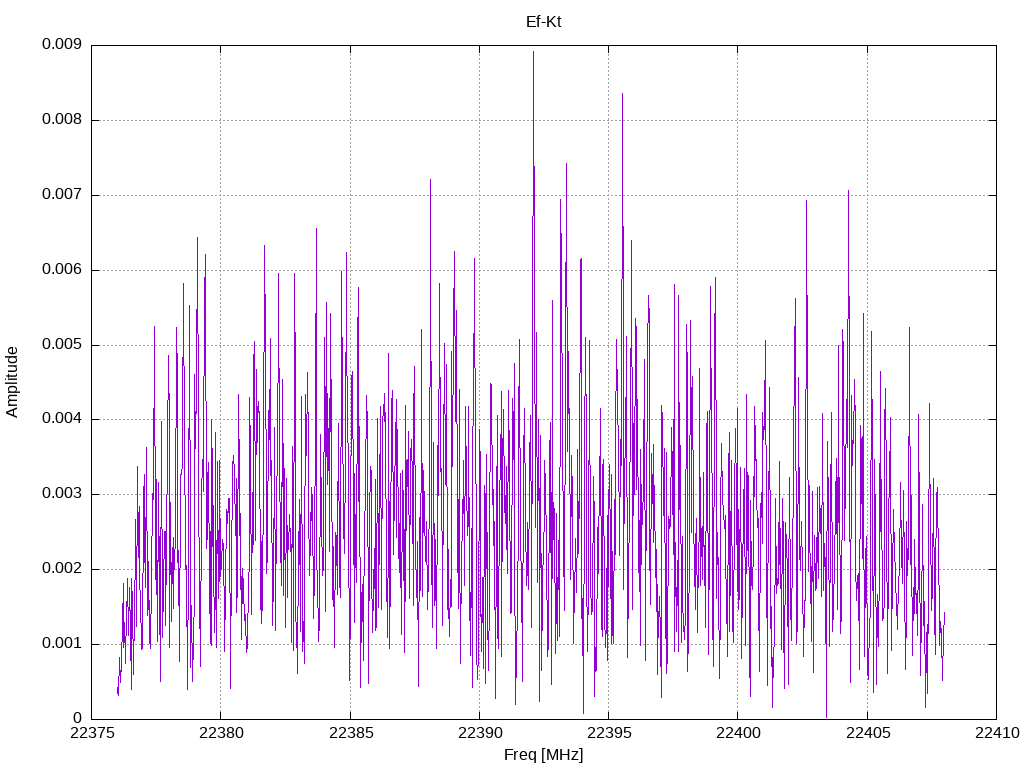
Task: Click y-axis tick label 0.002
Action: pos(62,569)
